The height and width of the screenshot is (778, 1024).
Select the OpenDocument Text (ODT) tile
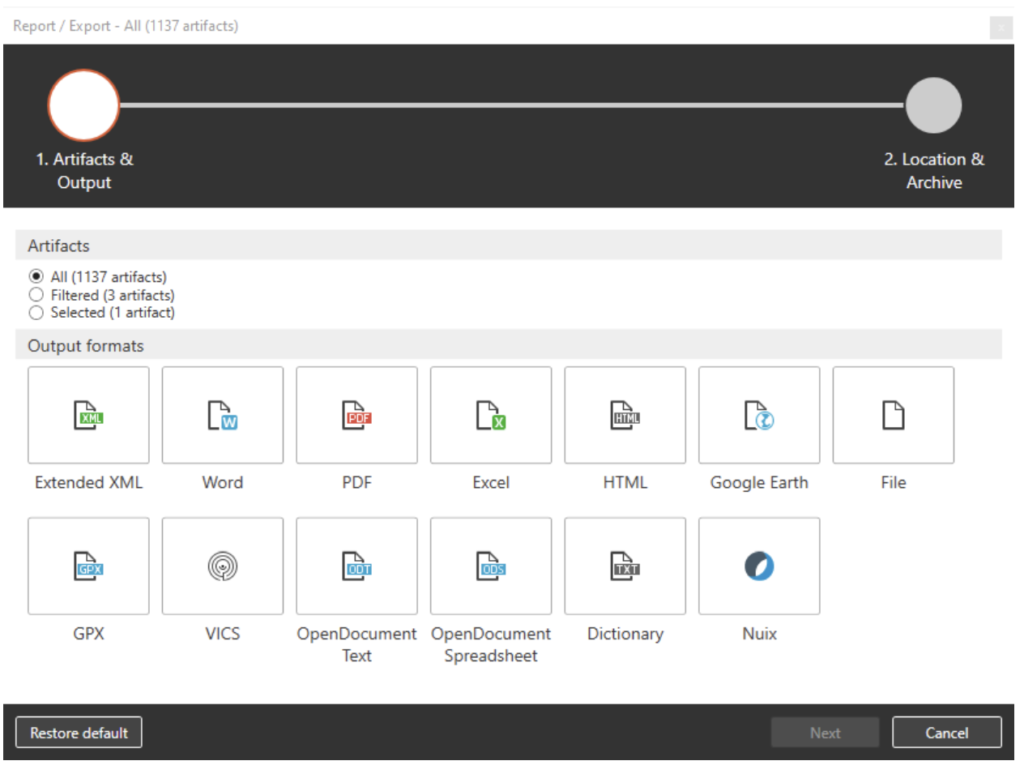click(x=357, y=566)
